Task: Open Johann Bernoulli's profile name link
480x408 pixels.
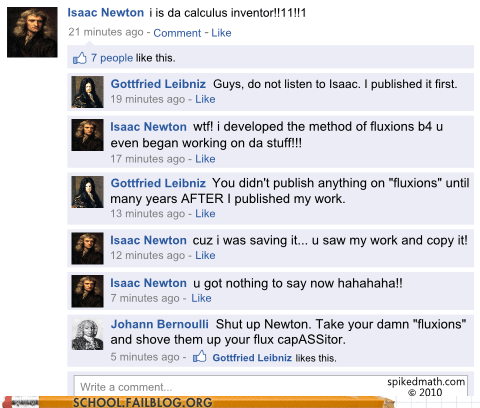Action: pos(160,324)
